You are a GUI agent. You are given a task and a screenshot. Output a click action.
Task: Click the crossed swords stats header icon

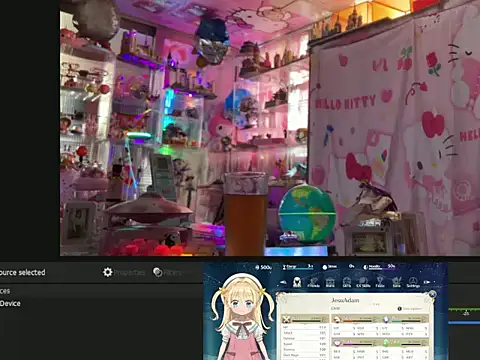[x=286, y=320]
